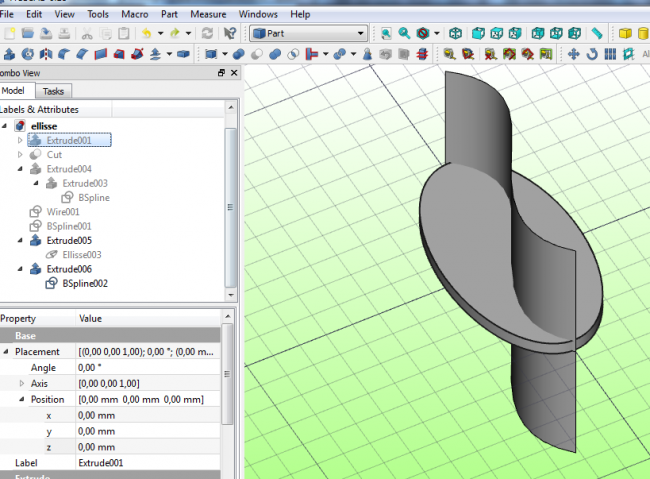The height and width of the screenshot is (479, 650).
Task: Click the draw style icon
Action: 423,33
